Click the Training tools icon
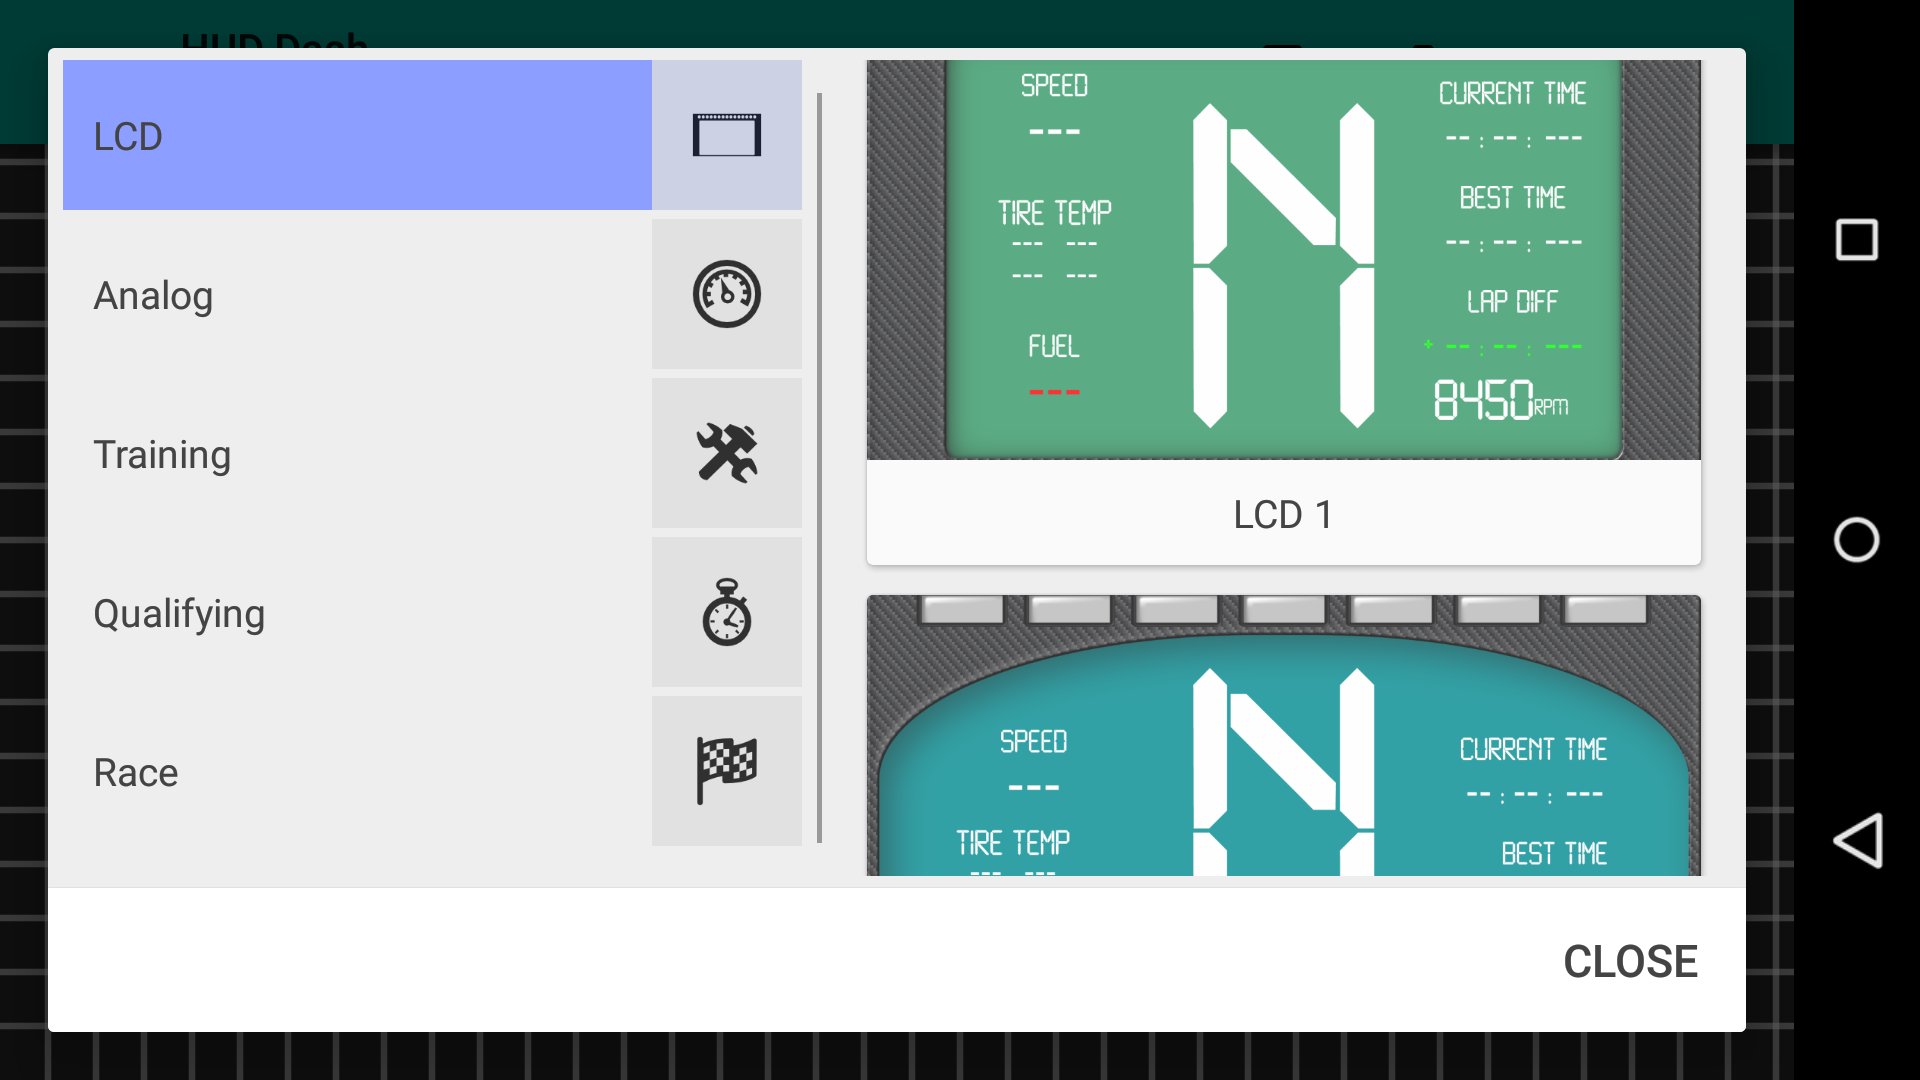This screenshot has width=1920, height=1080. [x=727, y=453]
